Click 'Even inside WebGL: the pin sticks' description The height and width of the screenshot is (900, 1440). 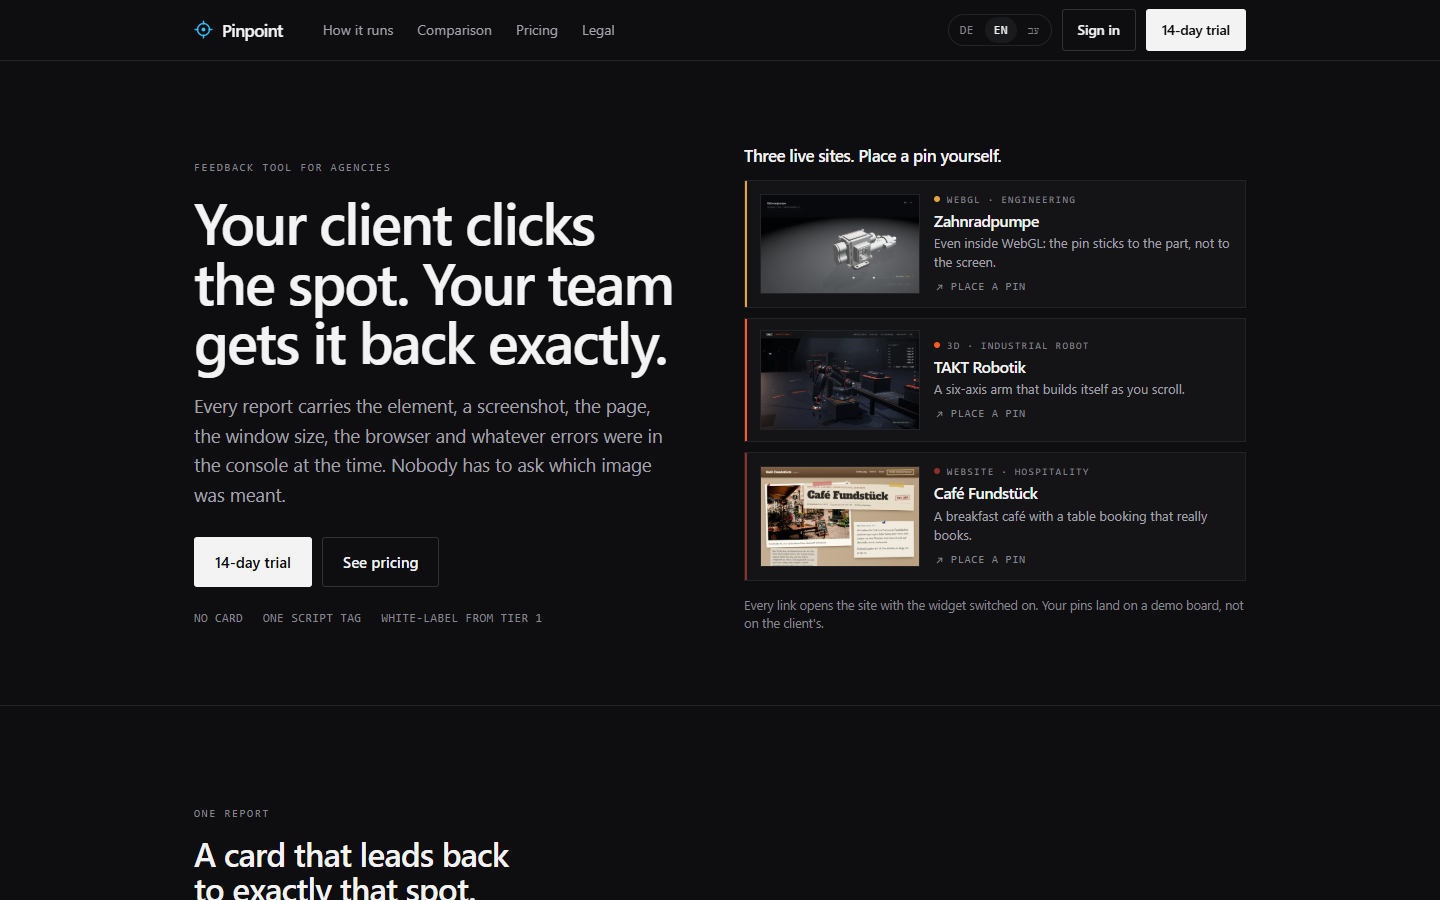1082,253
